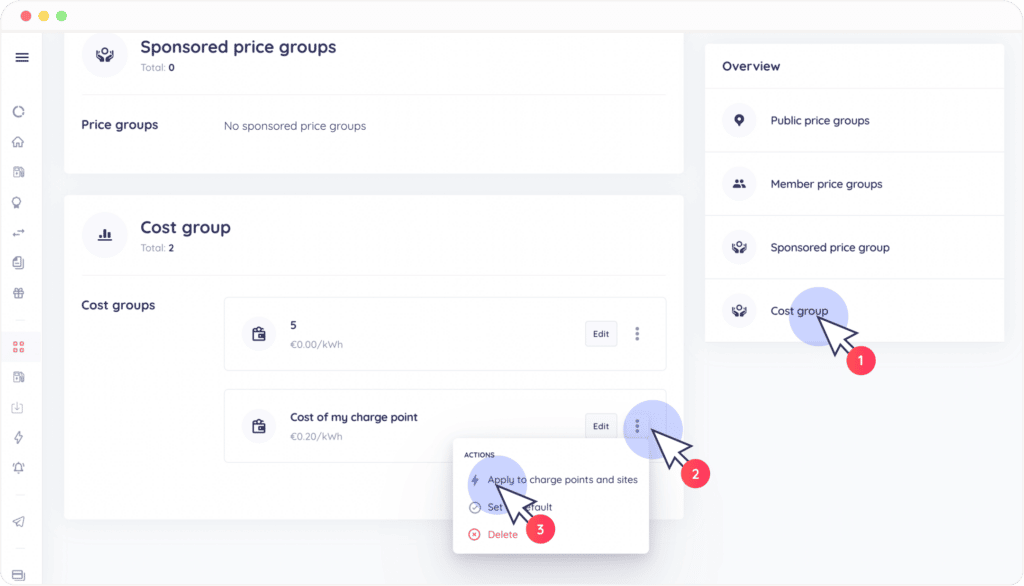Select the gift icon in sidebar
This screenshot has width=1024, height=586.
point(18,293)
